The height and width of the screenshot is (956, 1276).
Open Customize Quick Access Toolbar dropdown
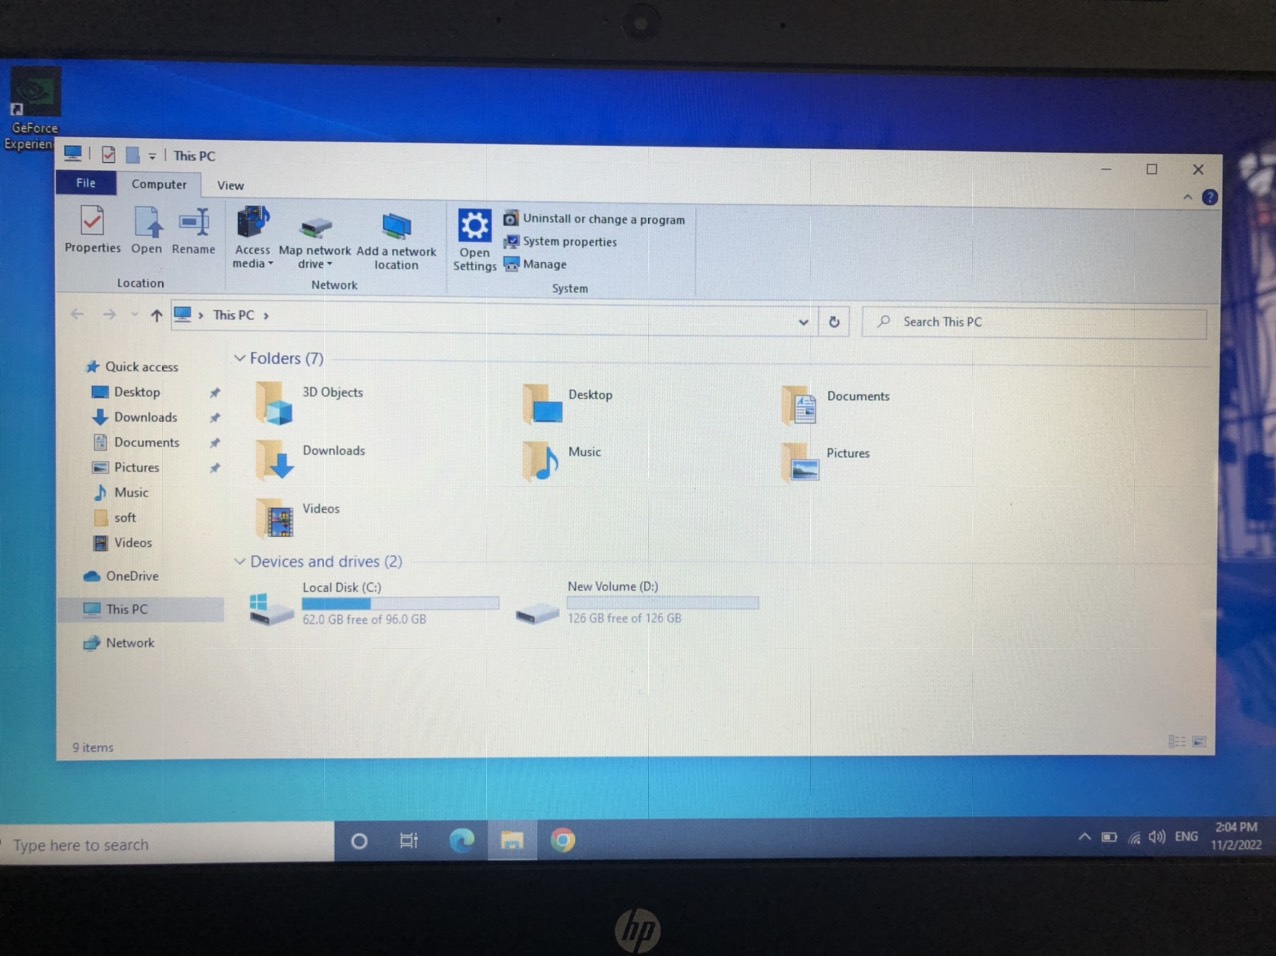tap(152, 156)
